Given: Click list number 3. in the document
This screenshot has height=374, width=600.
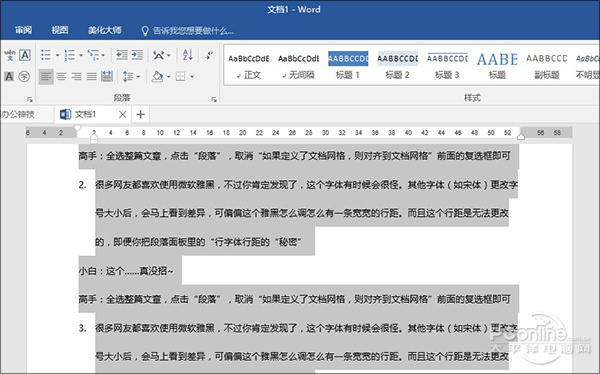Looking at the screenshot, I should tap(83, 328).
